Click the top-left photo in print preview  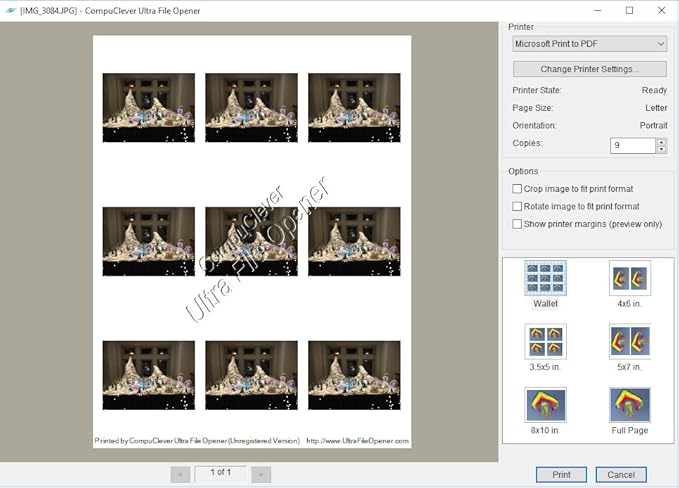[x=149, y=108]
